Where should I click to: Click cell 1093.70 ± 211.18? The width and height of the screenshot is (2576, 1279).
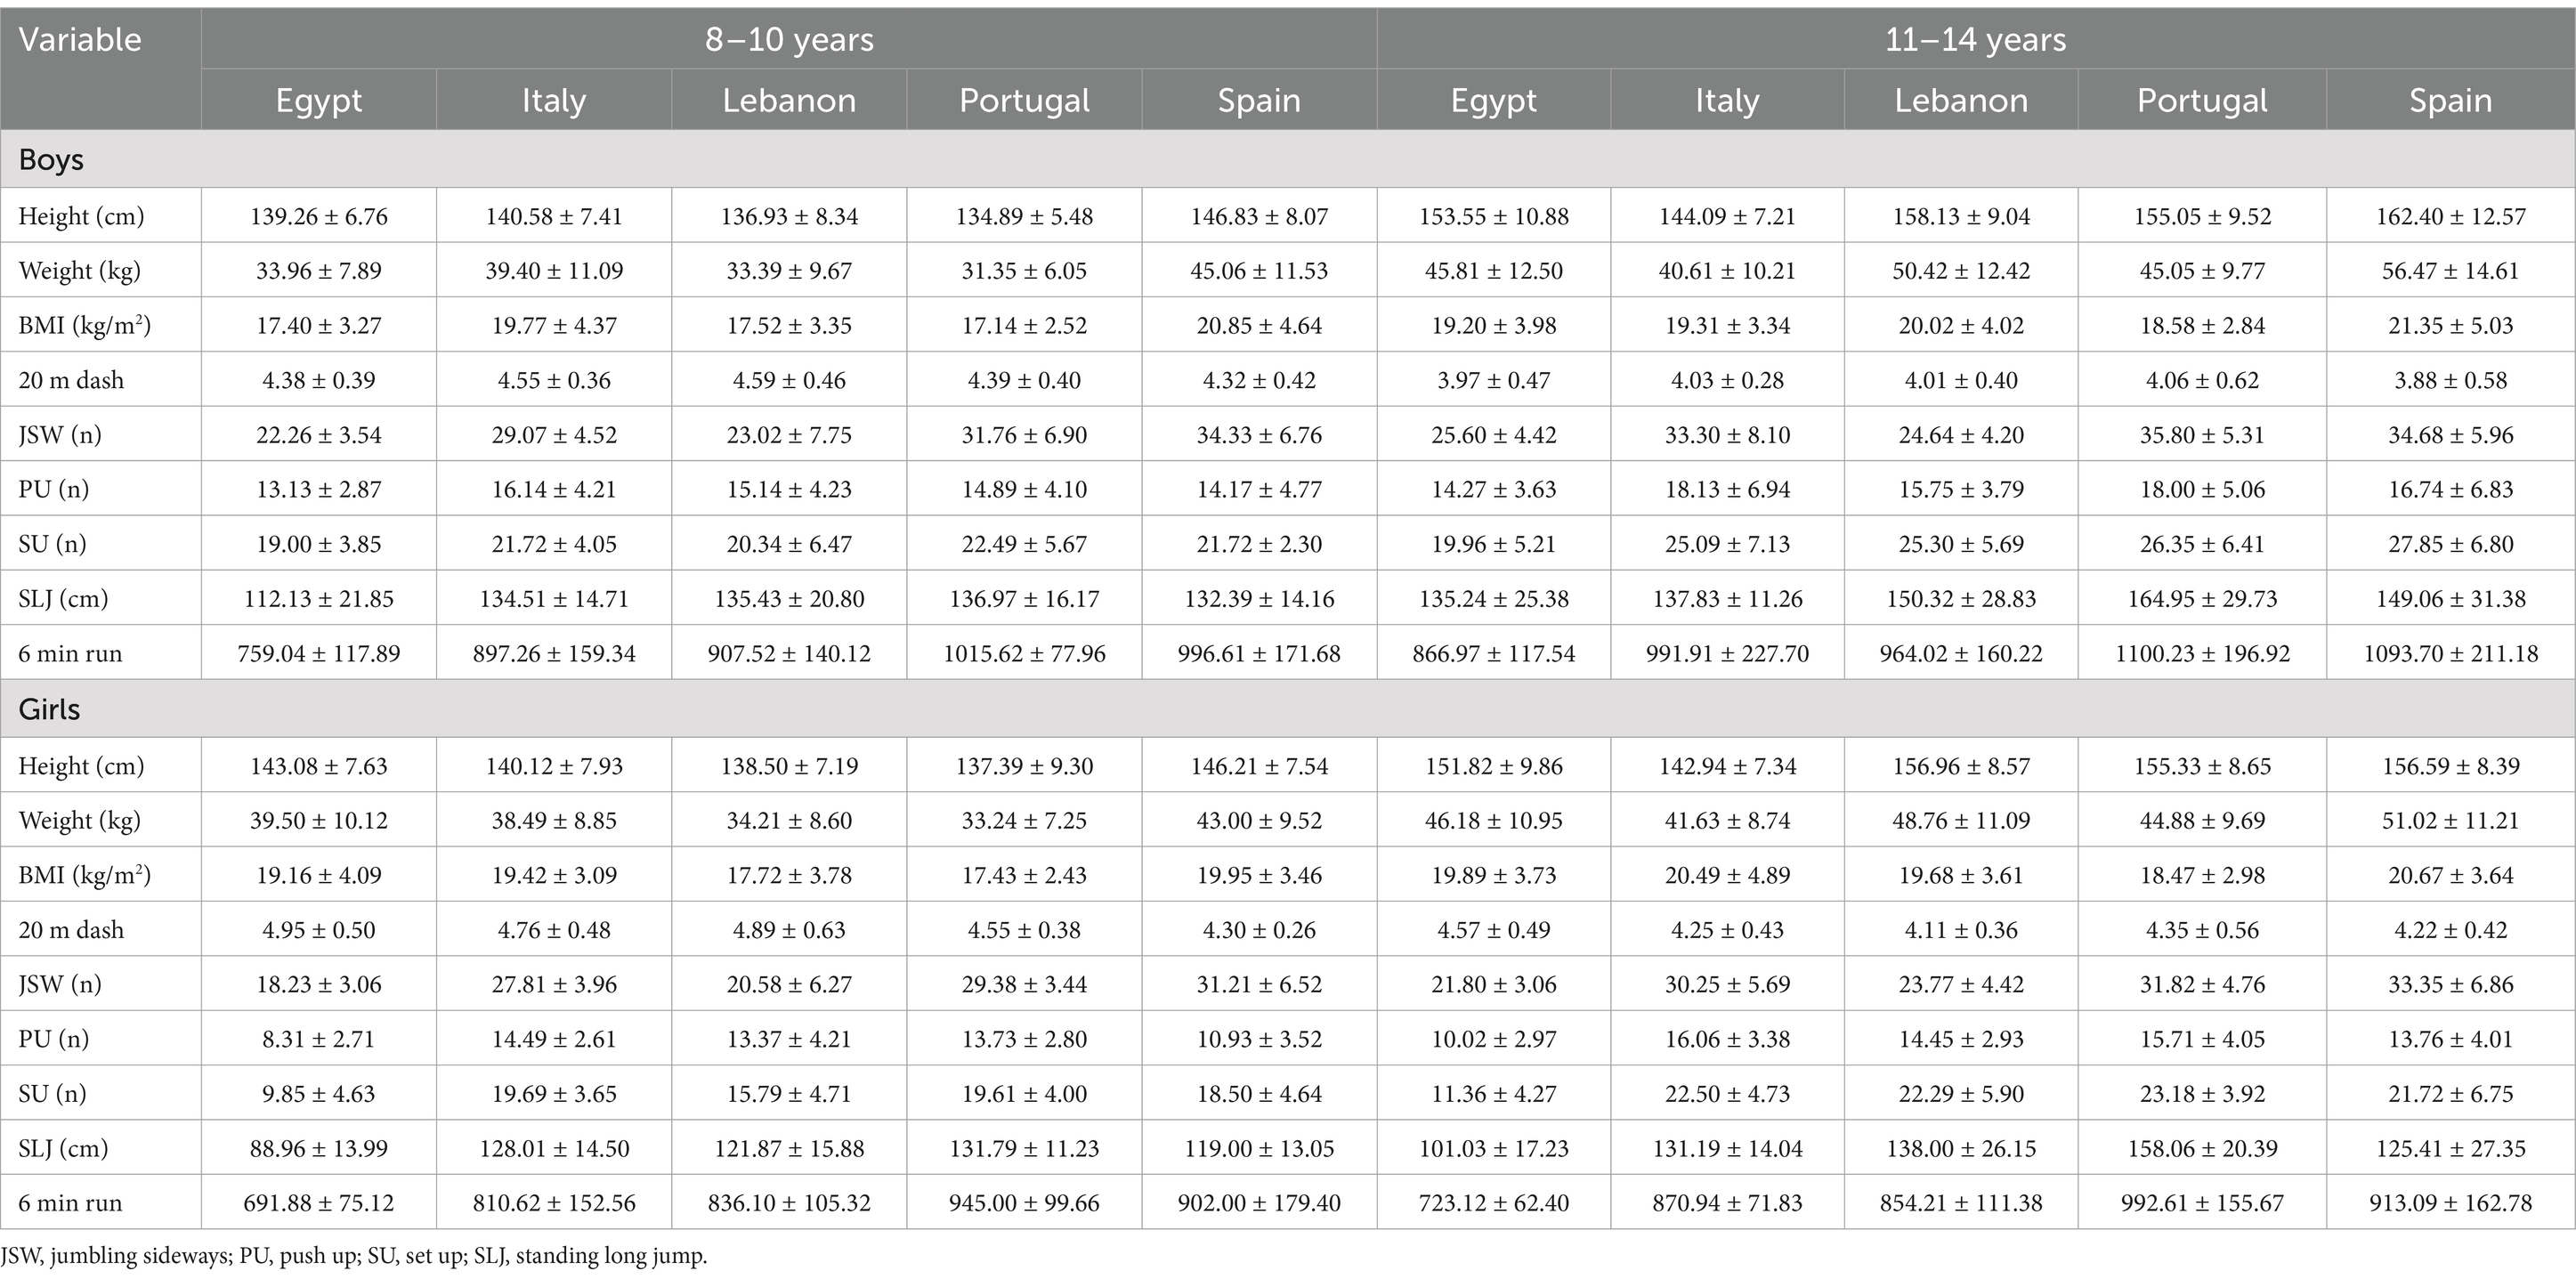tap(2450, 653)
